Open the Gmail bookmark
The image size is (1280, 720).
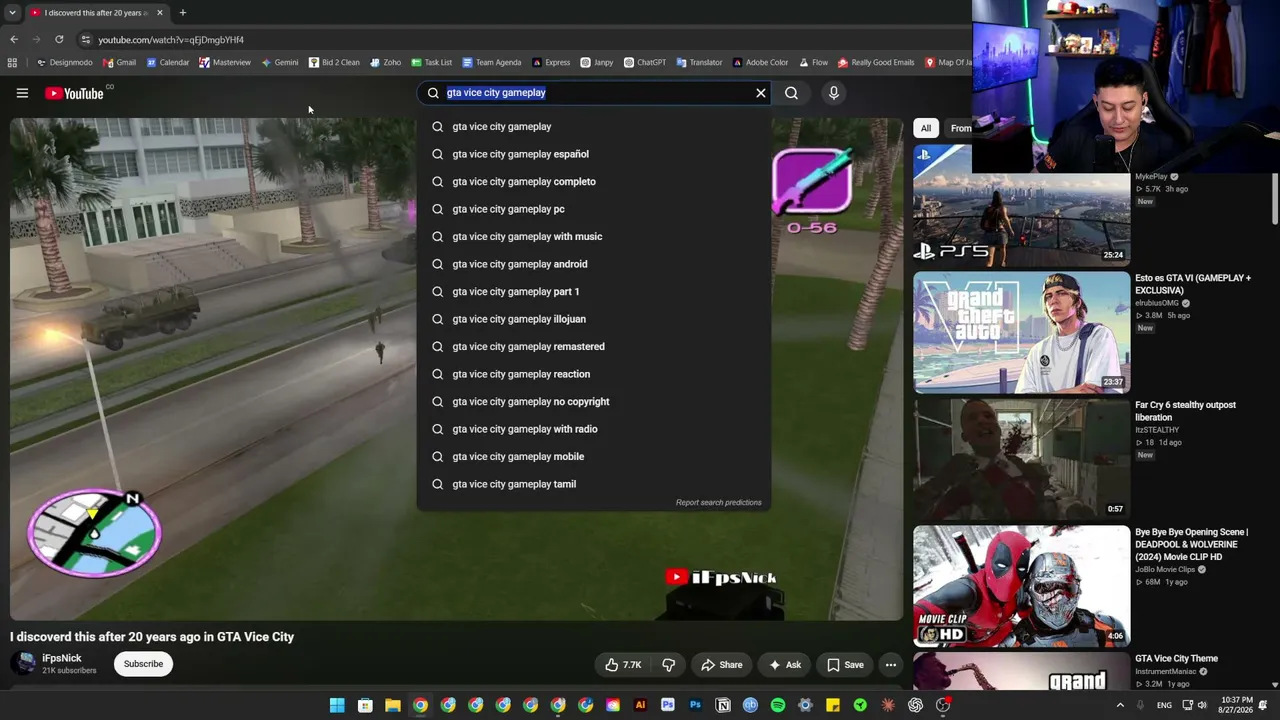pyautogui.click(x=119, y=62)
